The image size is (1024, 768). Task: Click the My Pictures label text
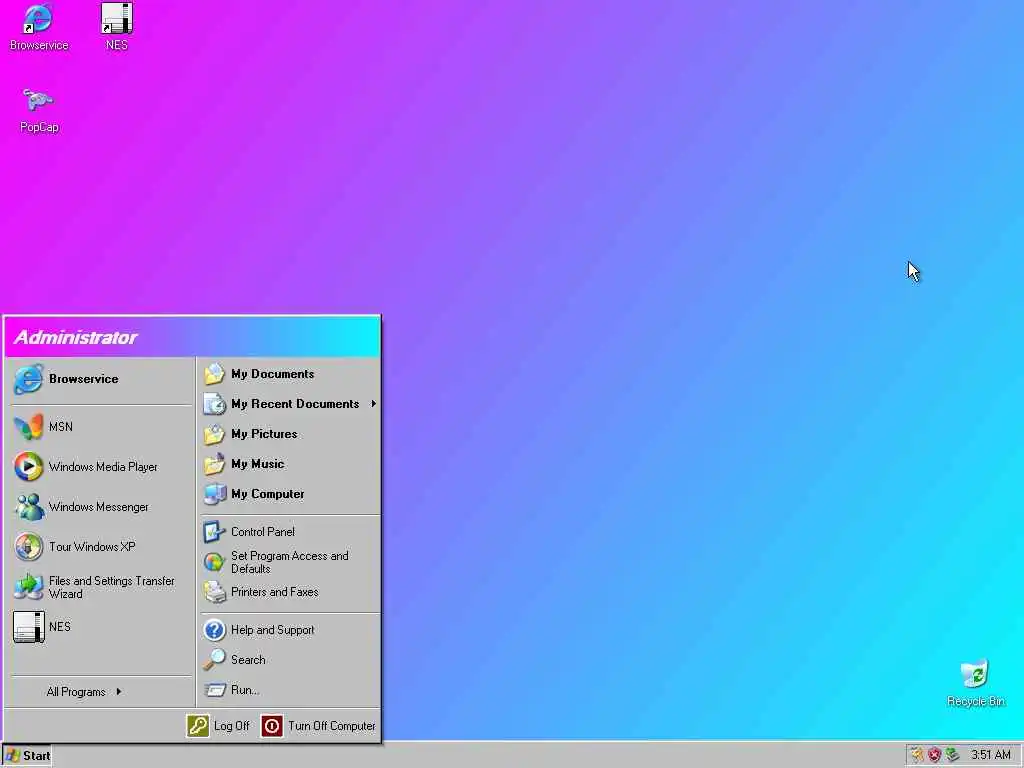point(264,434)
